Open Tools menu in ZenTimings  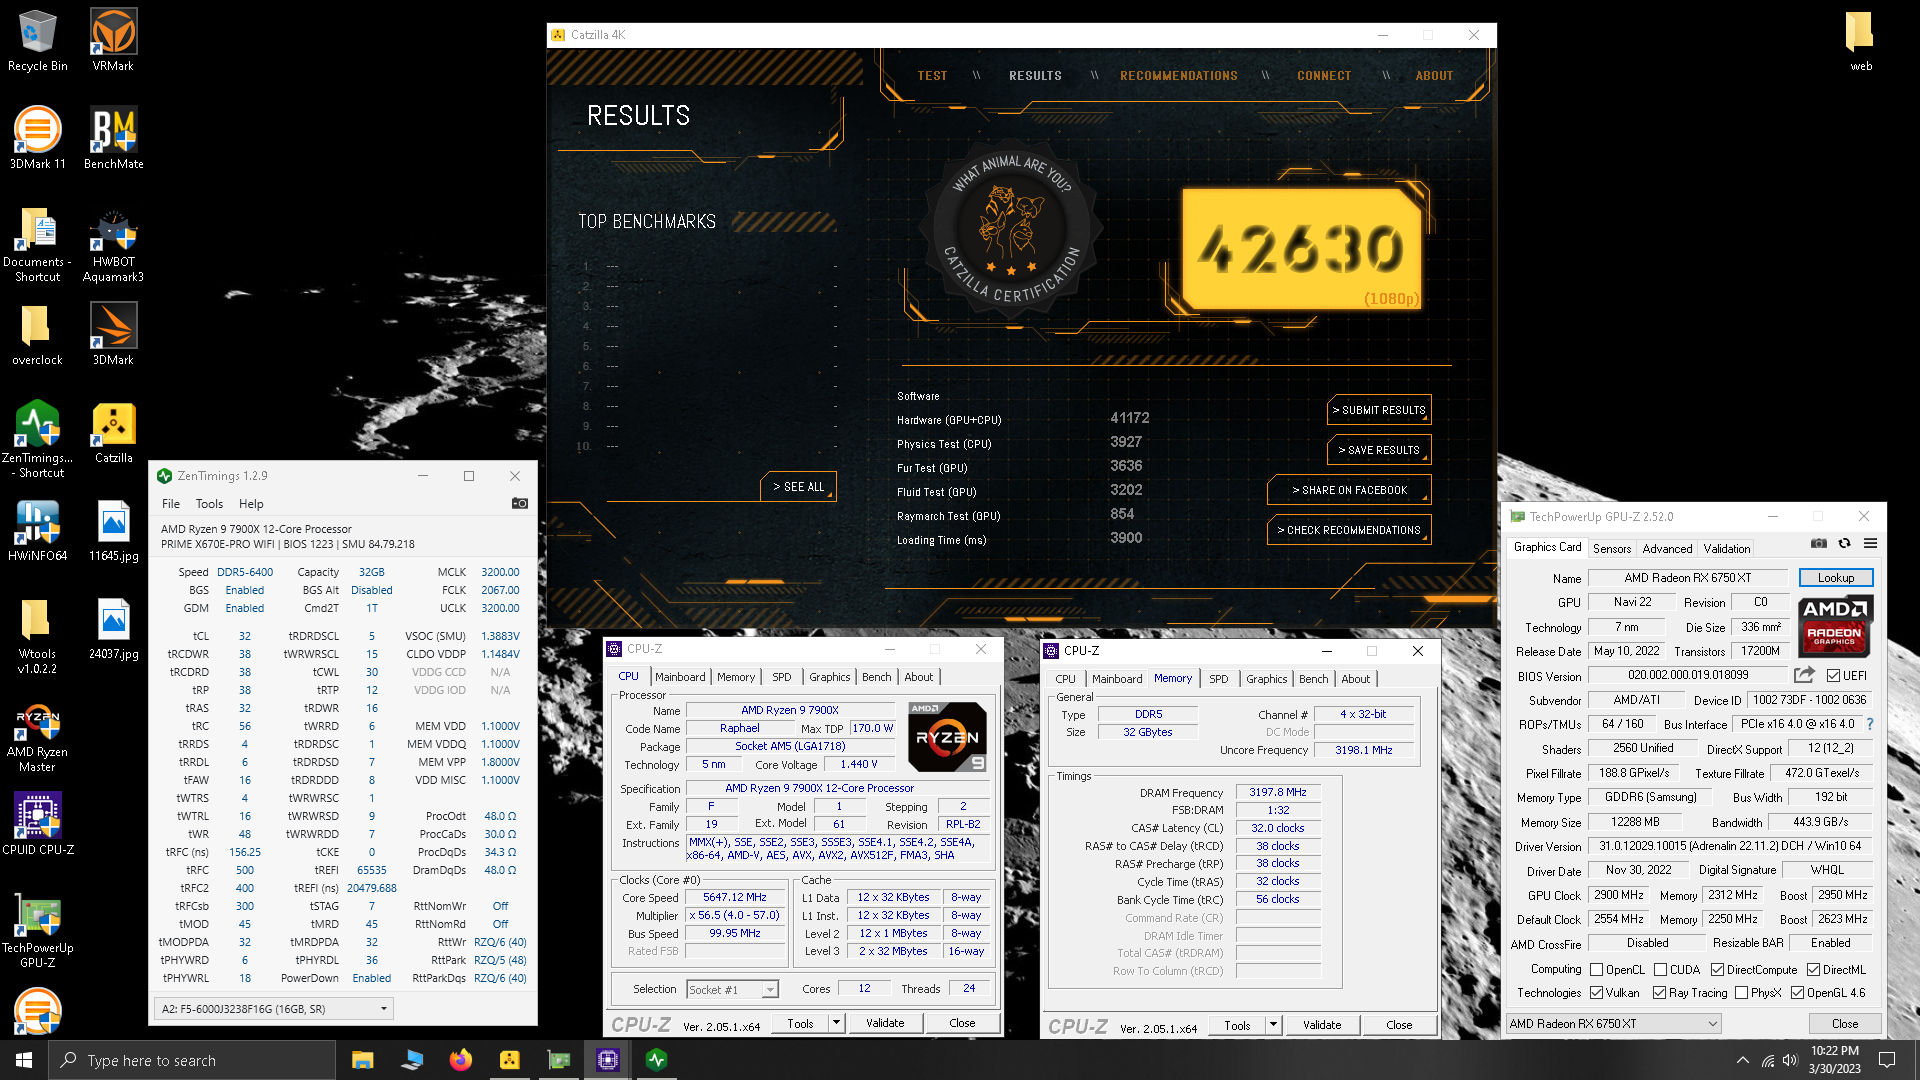pyautogui.click(x=209, y=504)
